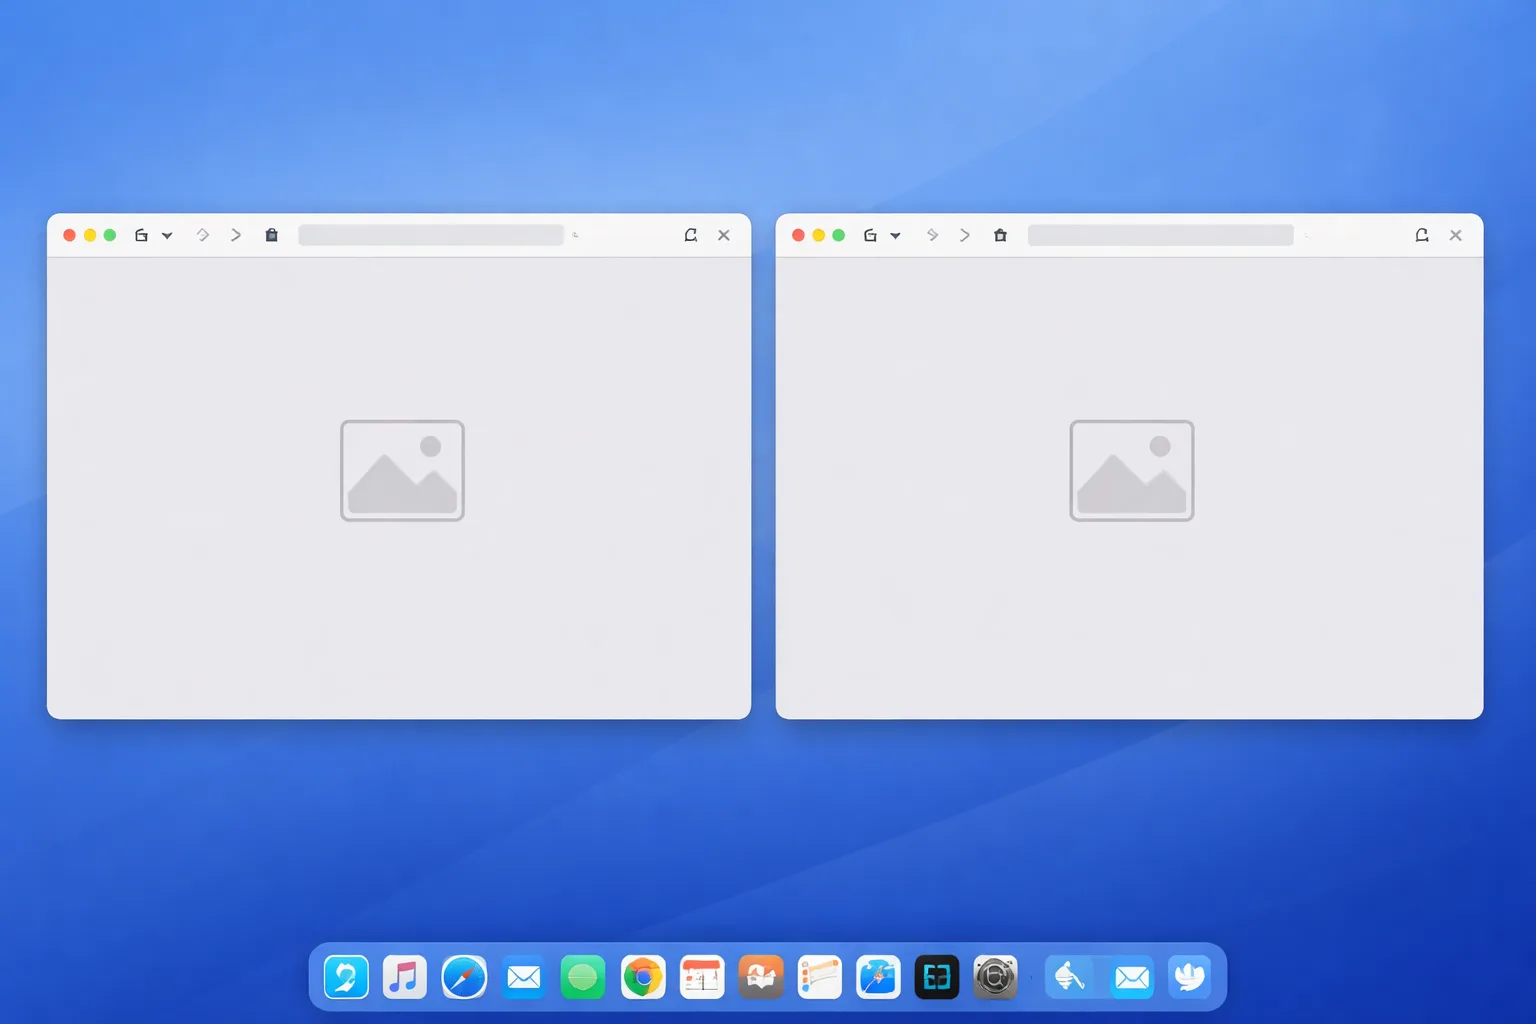1536x1024 pixels.
Task: Launch the black bracket-icon app in dock
Action: (x=937, y=977)
